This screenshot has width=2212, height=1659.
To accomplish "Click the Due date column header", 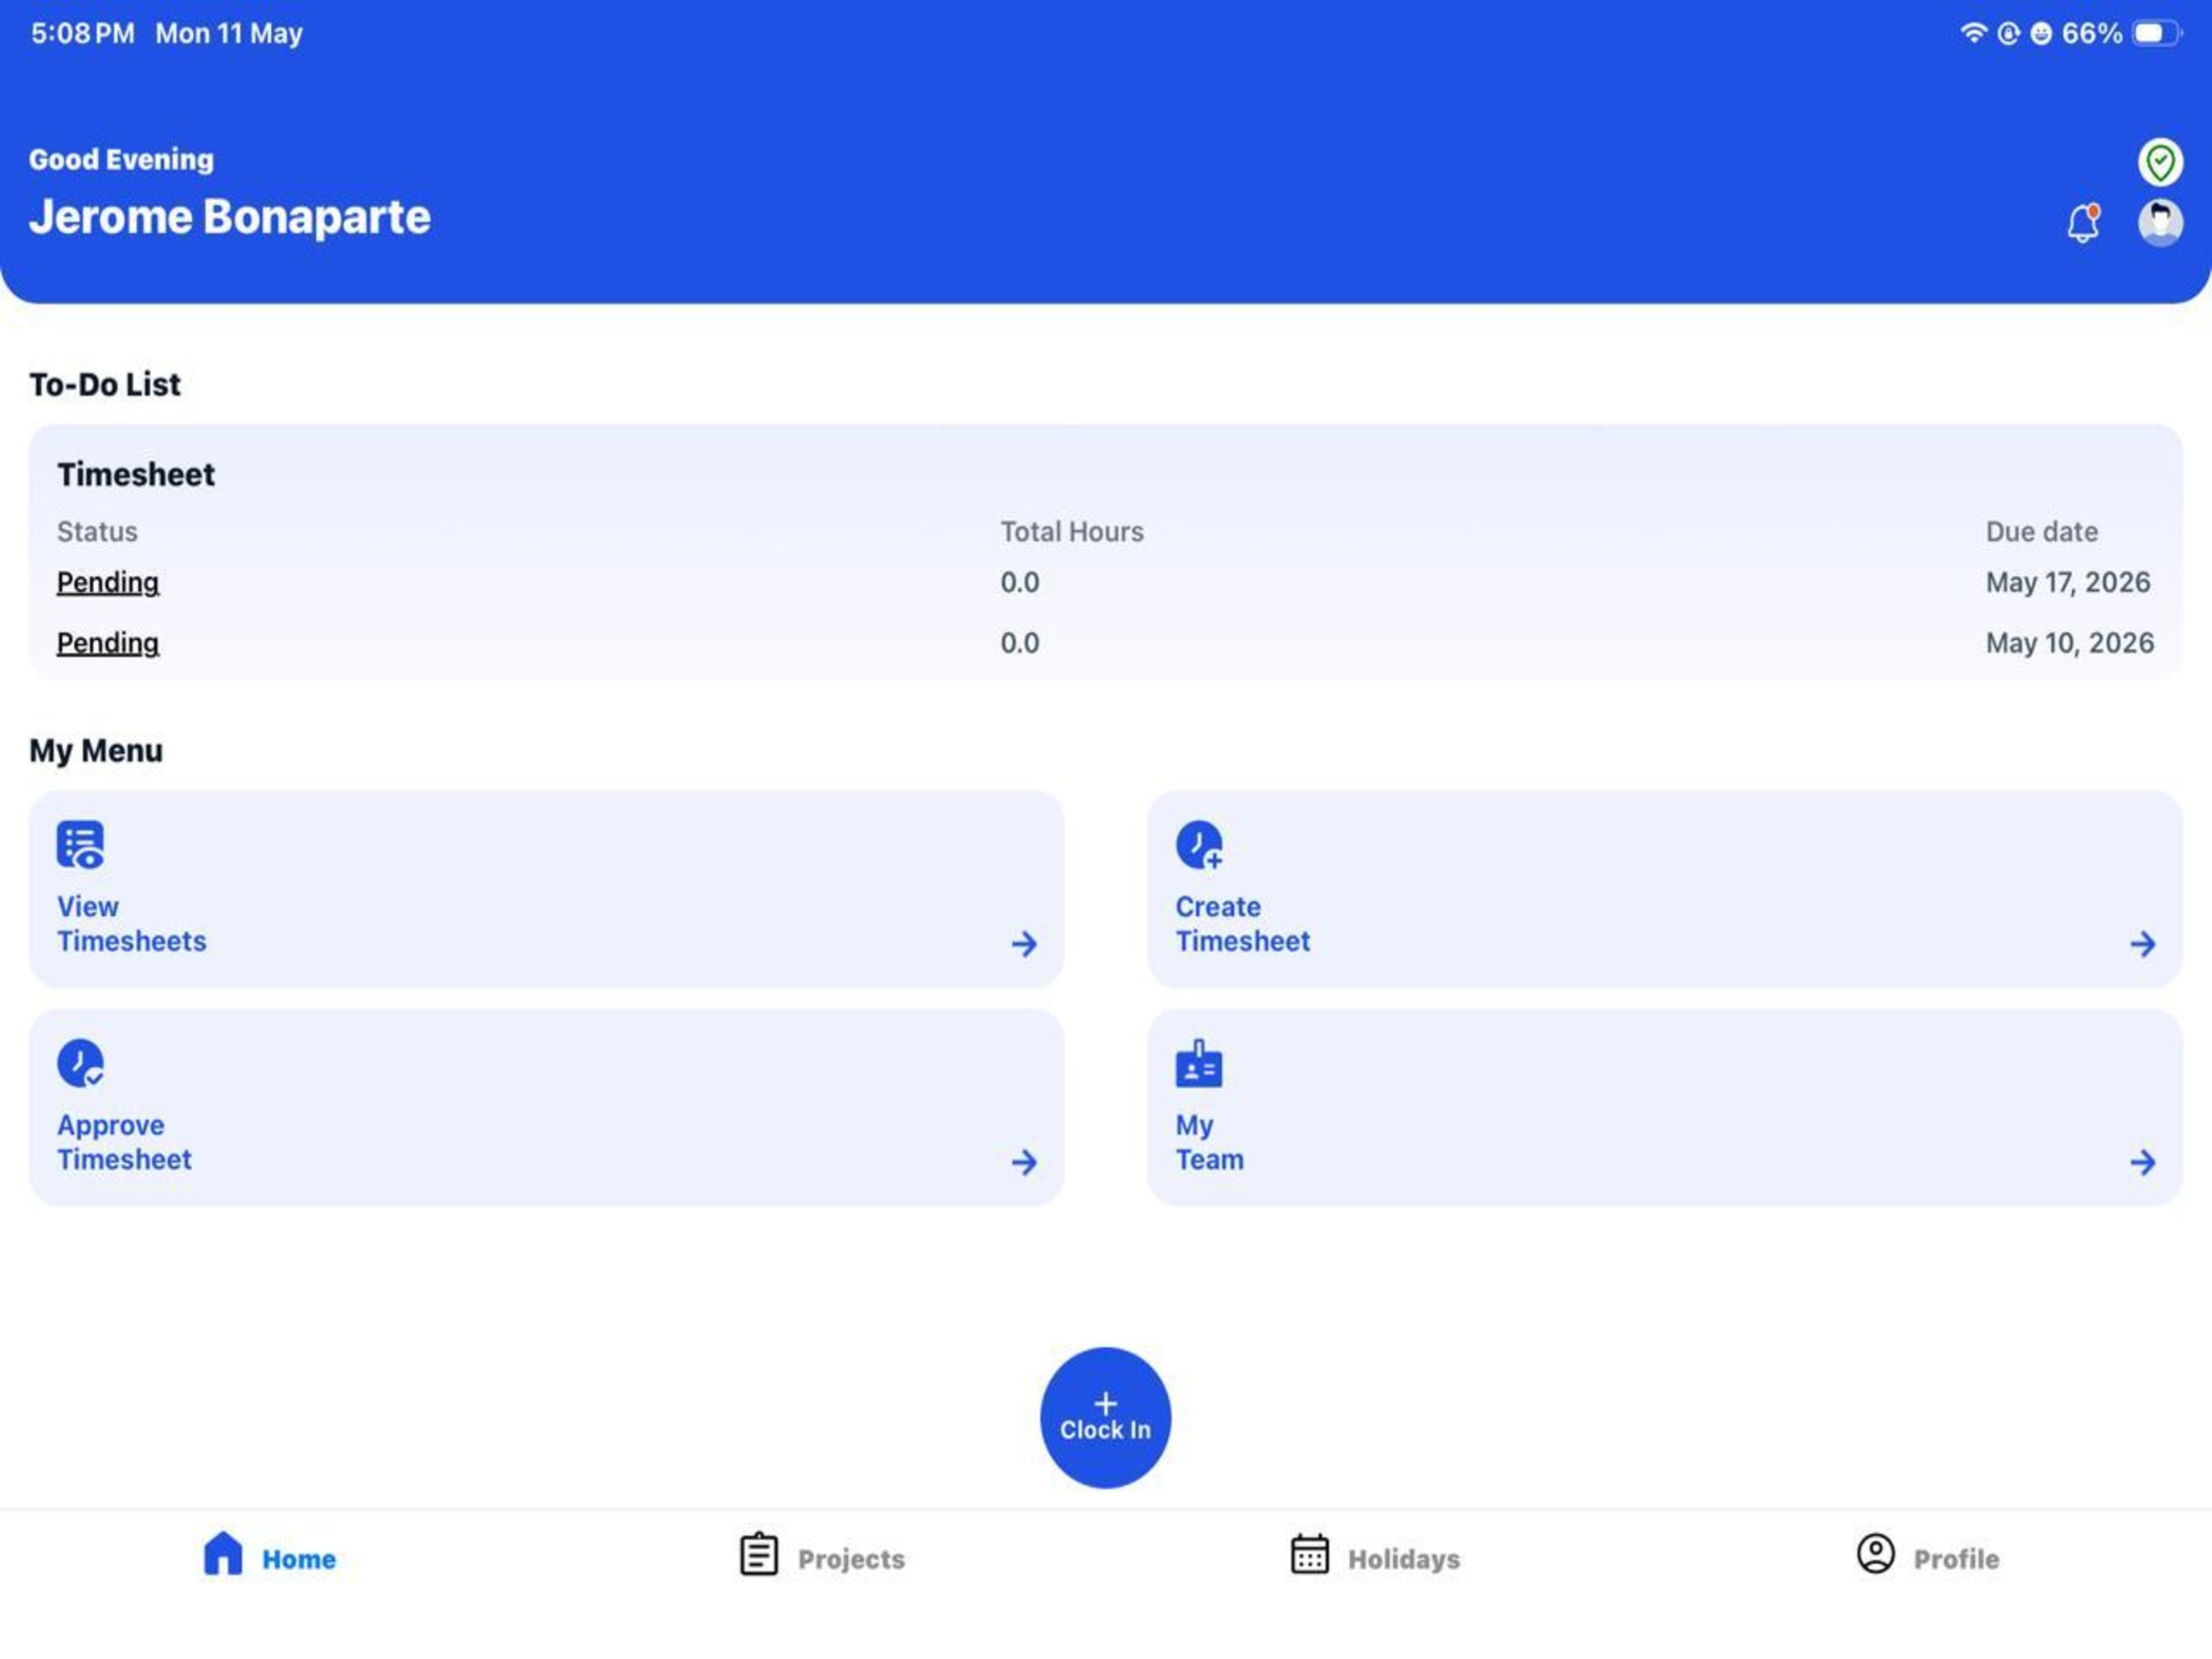I will coord(2041,531).
